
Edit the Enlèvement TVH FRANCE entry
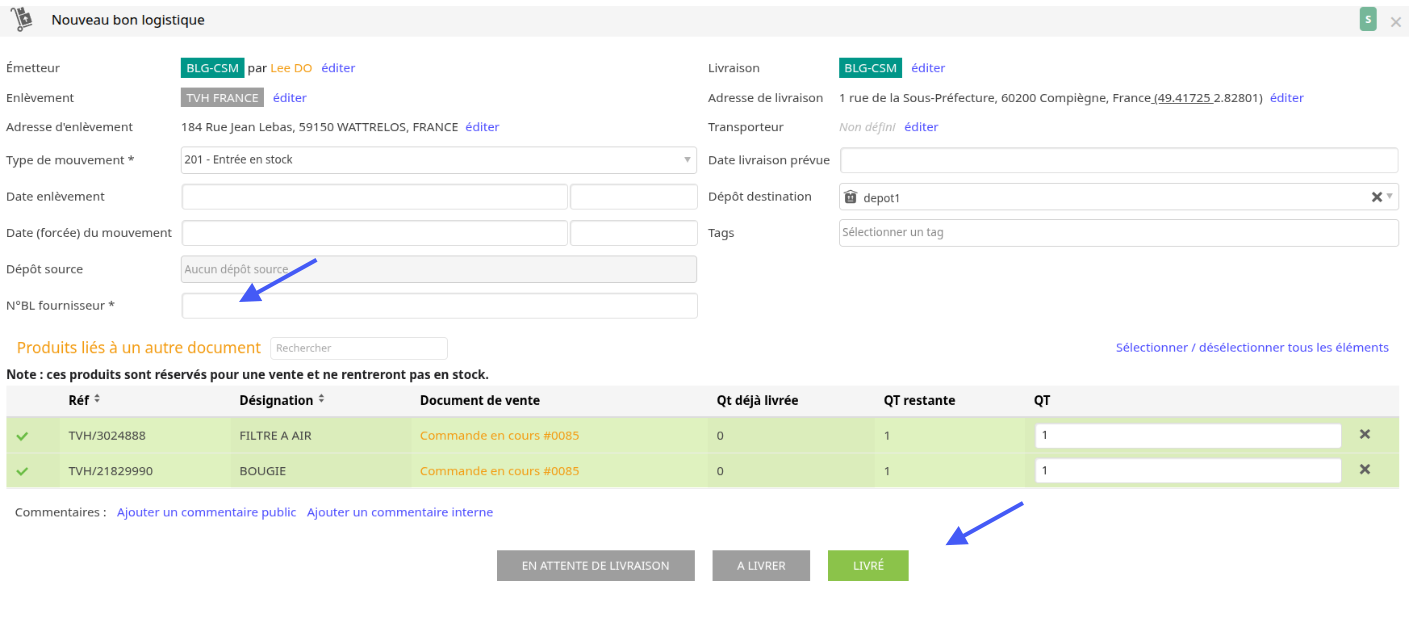tap(290, 98)
